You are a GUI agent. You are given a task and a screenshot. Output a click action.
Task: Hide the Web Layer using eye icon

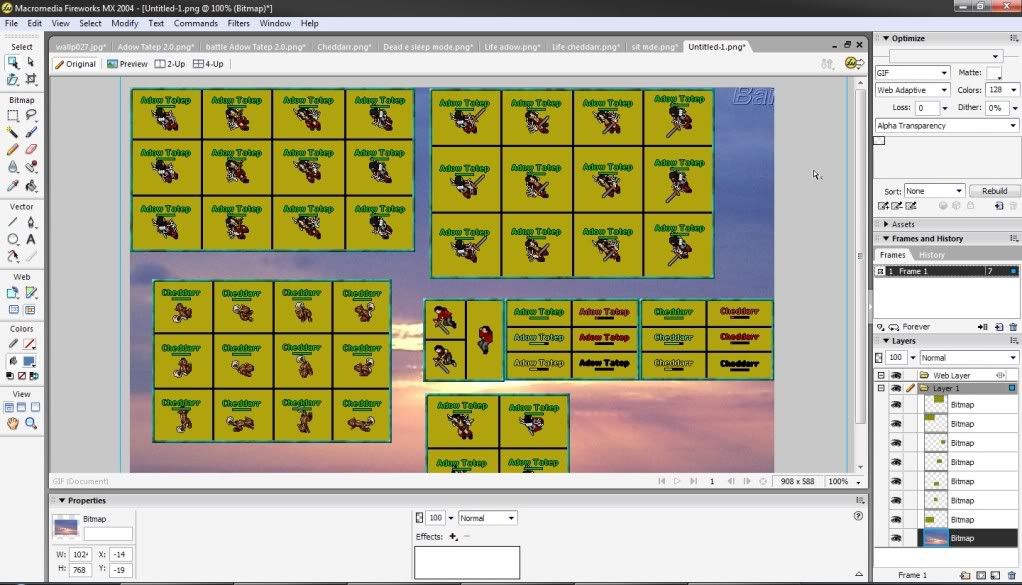pyautogui.click(x=896, y=375)
